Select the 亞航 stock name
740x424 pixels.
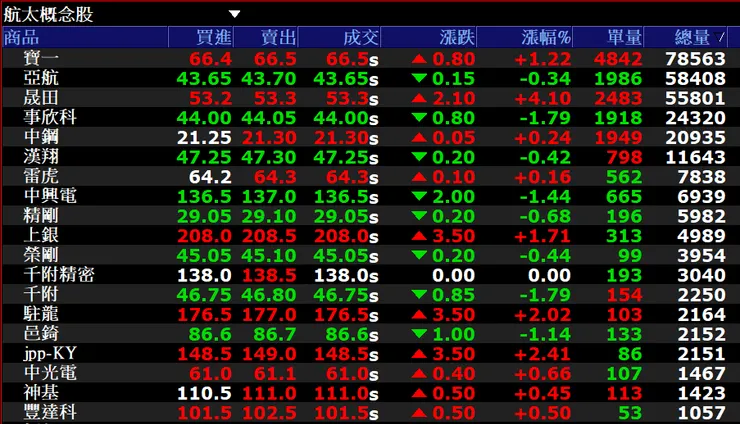click(x=42, y=78)
